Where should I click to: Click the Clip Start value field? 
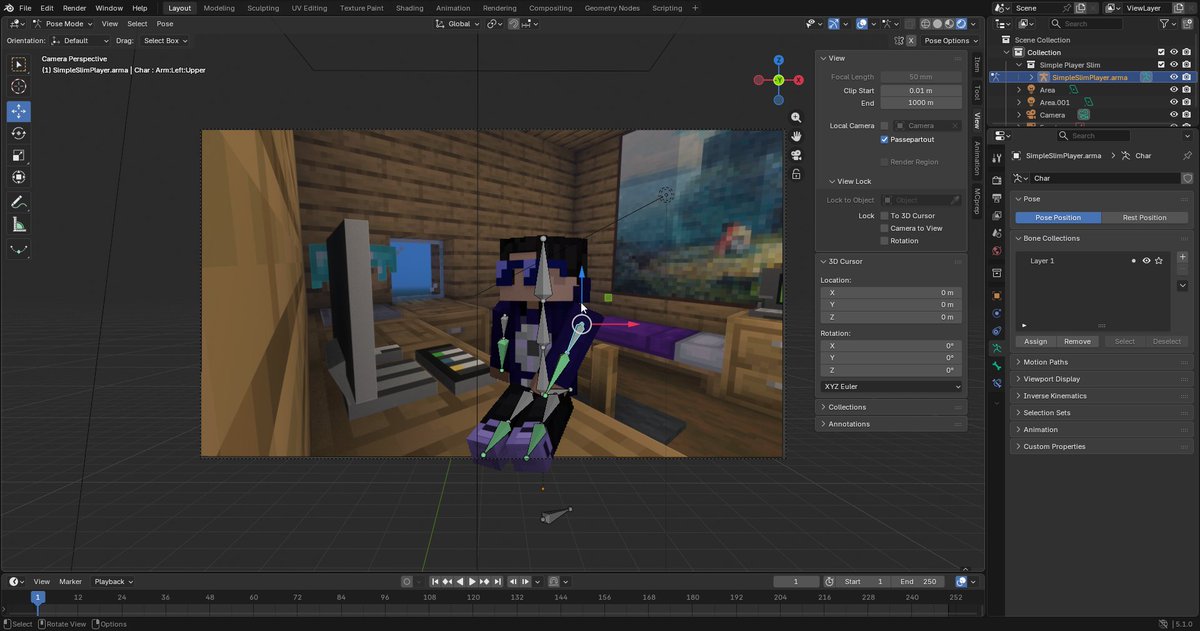(921, 90)
